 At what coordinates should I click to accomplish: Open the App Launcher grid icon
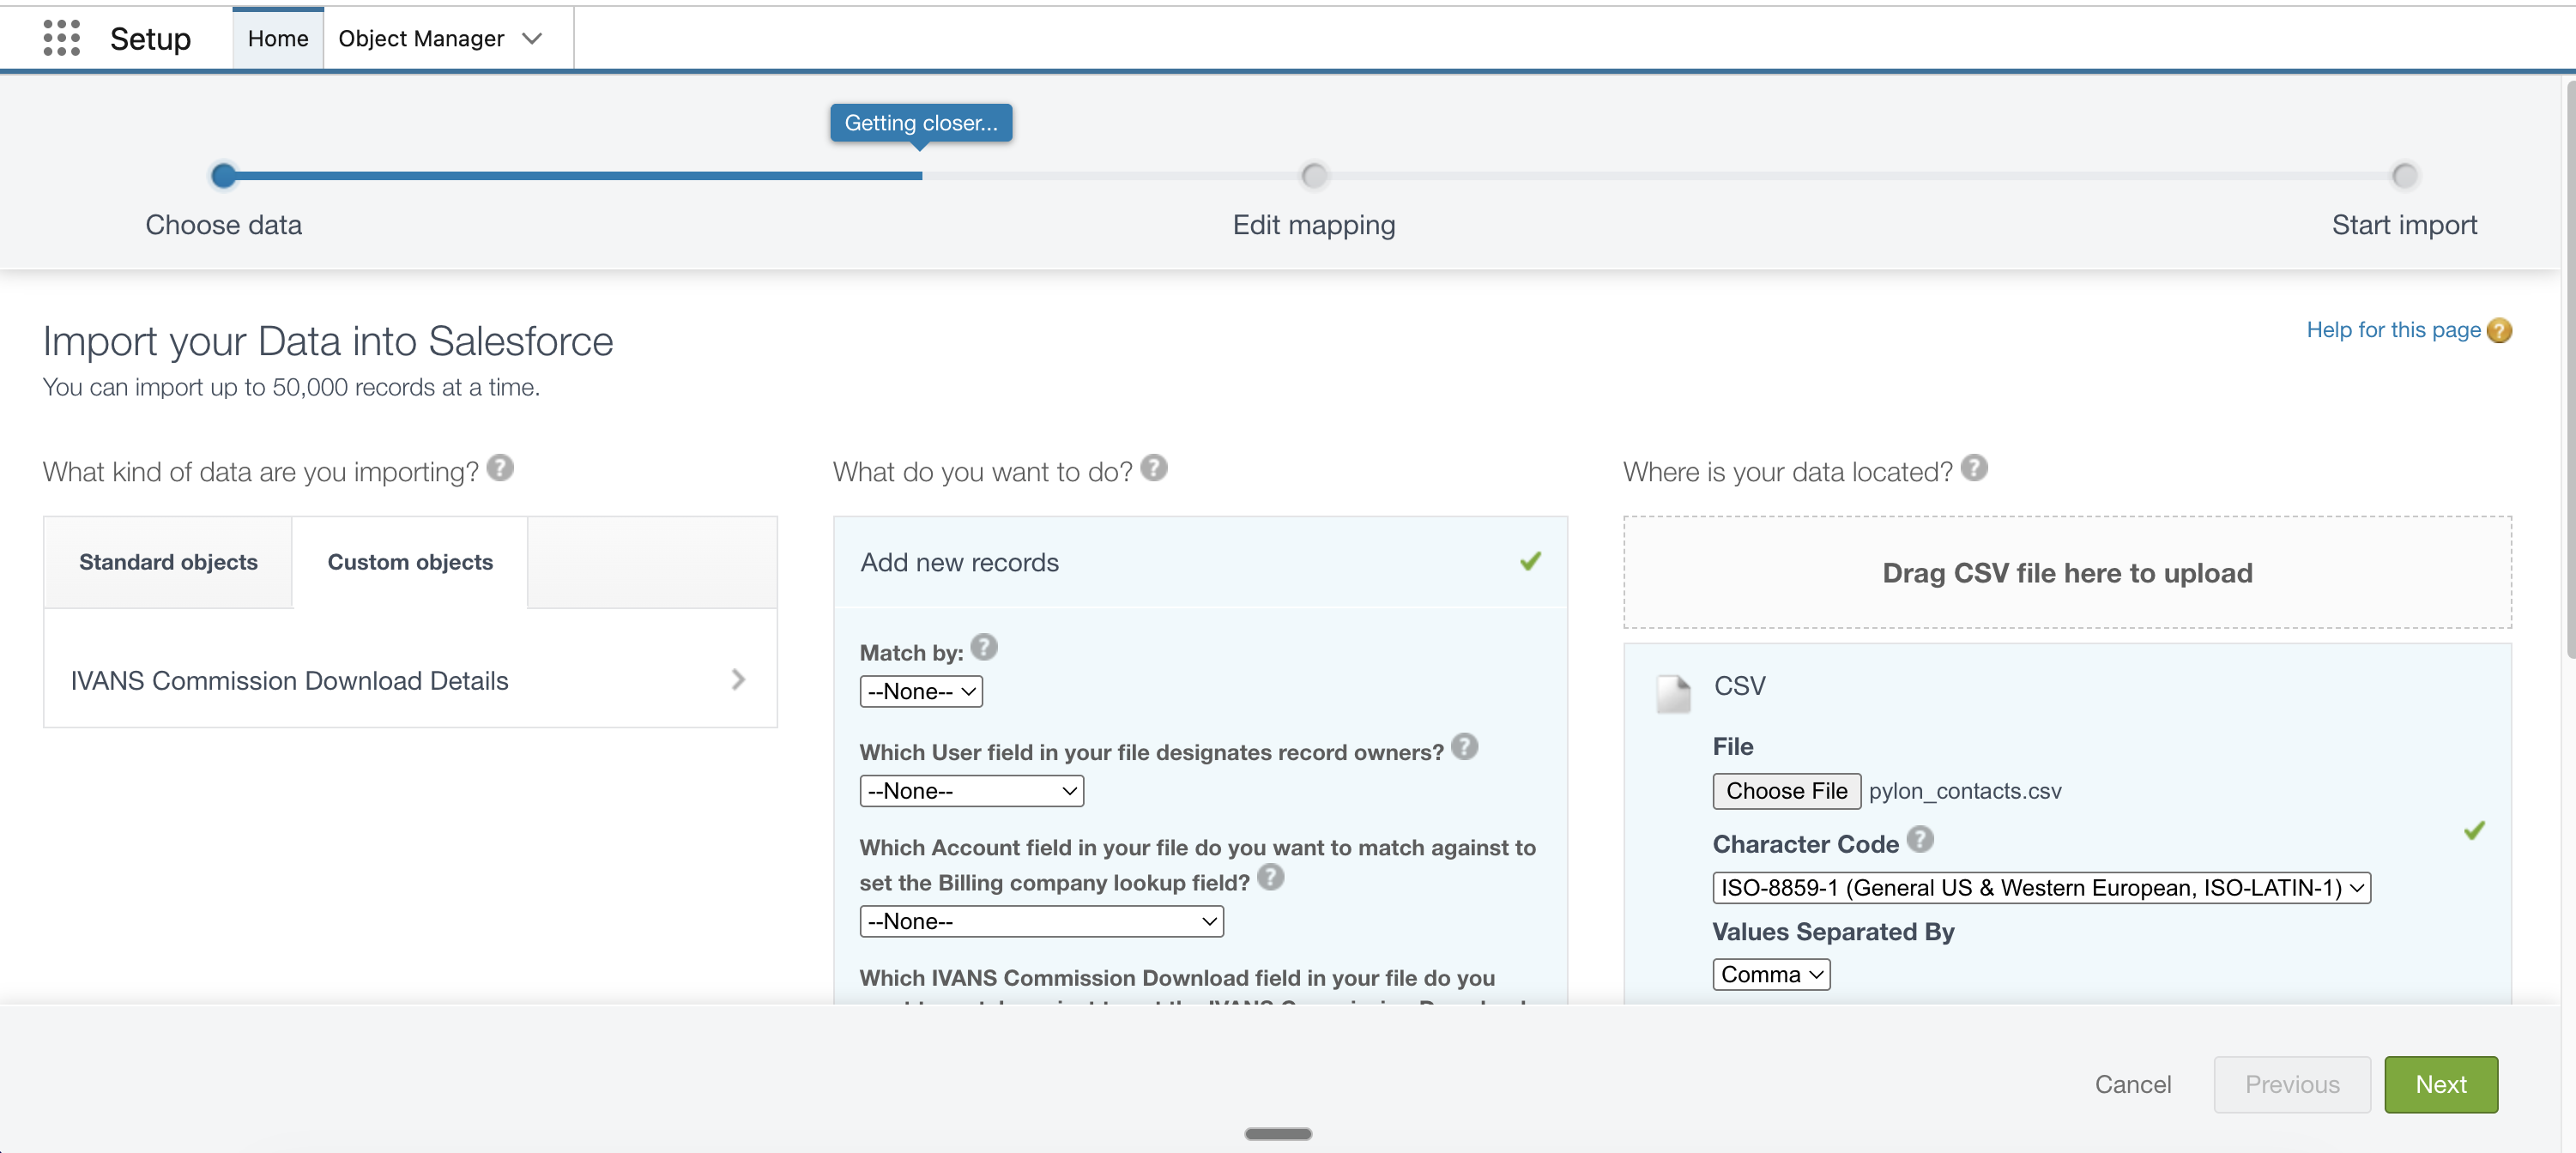click(x=62, y=38)
